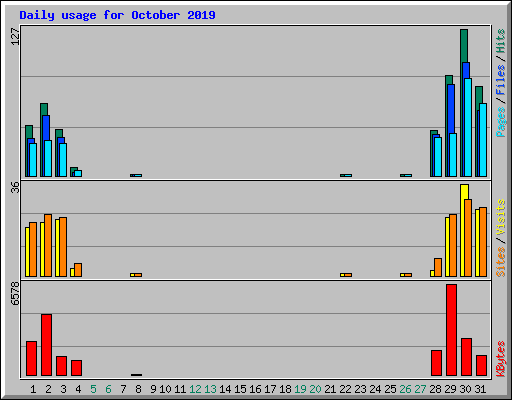Select the "6578" maximum value on KBytes axis

(15, 293)
